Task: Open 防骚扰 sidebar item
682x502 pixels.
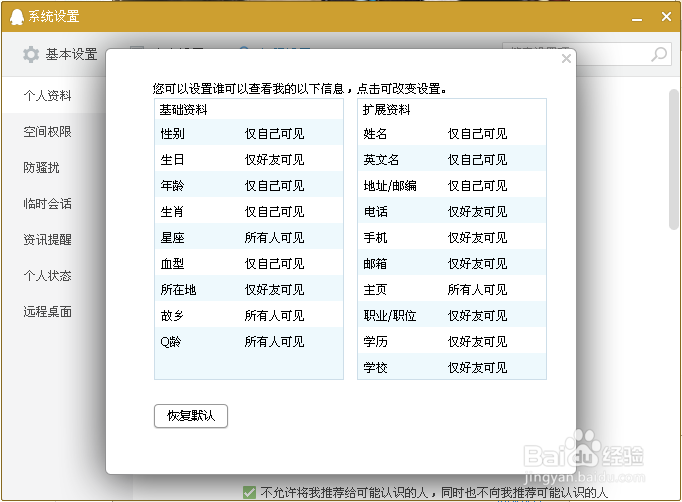Action: click(41, 167)
